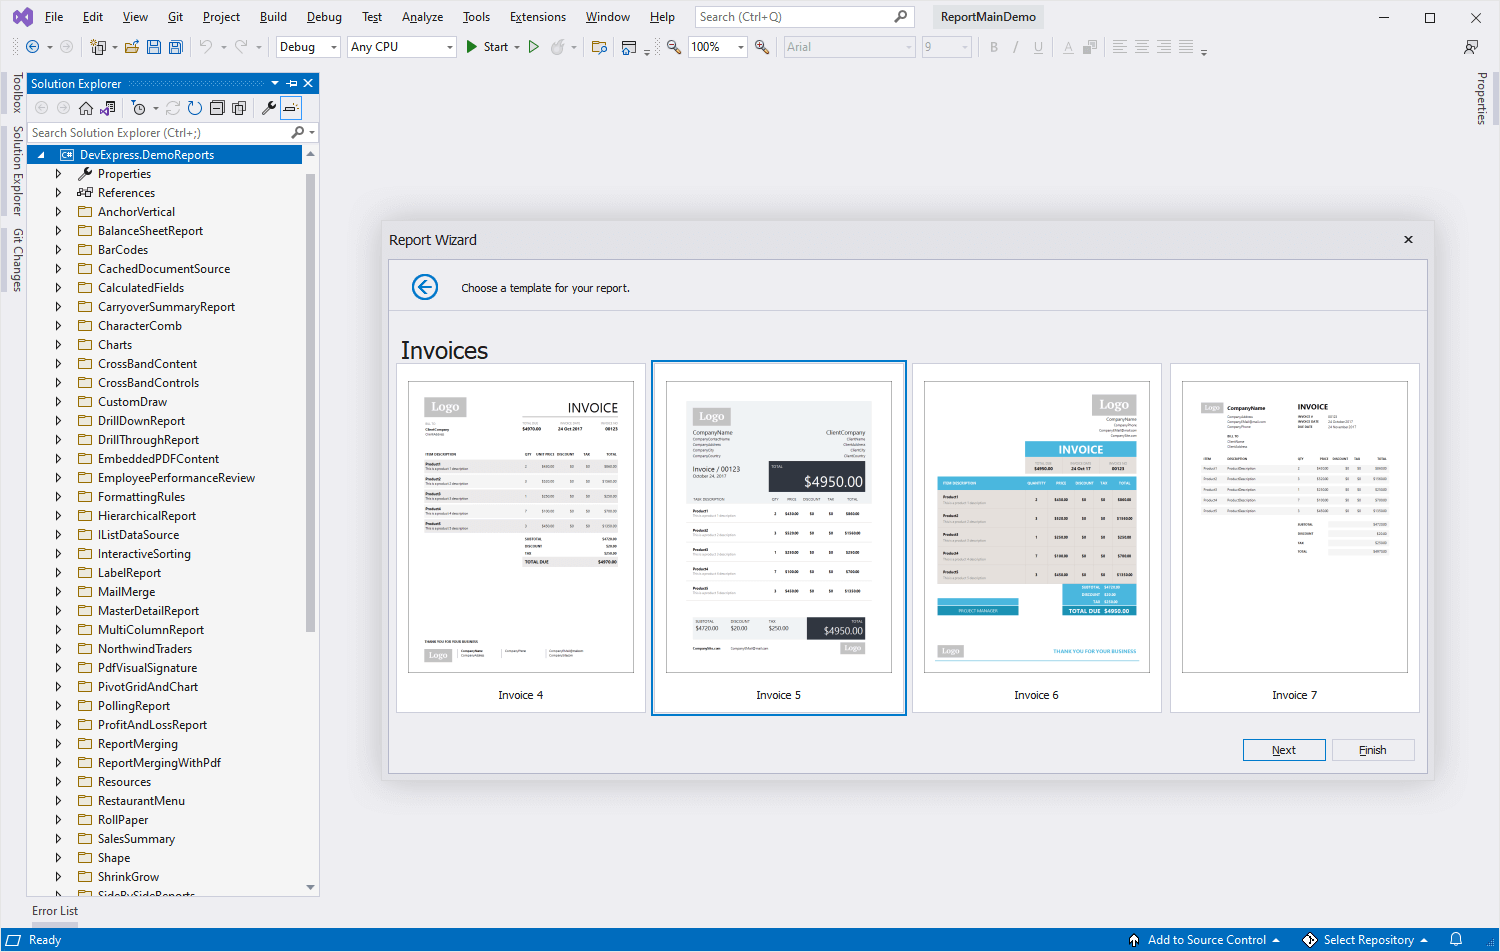The height and width of the screenshot is (952, 1500).
Task: Toggle Preview Selected Items in Solution Explorer
Action: (290, 108)
